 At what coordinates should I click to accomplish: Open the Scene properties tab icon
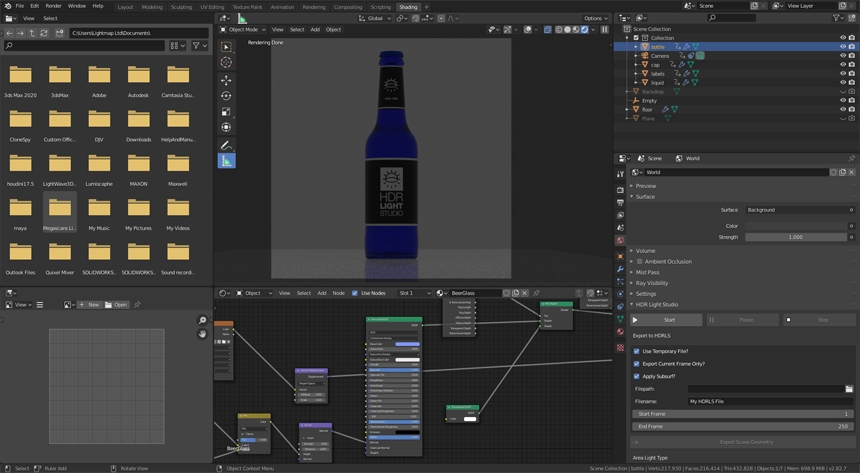(x=620, y=228)
